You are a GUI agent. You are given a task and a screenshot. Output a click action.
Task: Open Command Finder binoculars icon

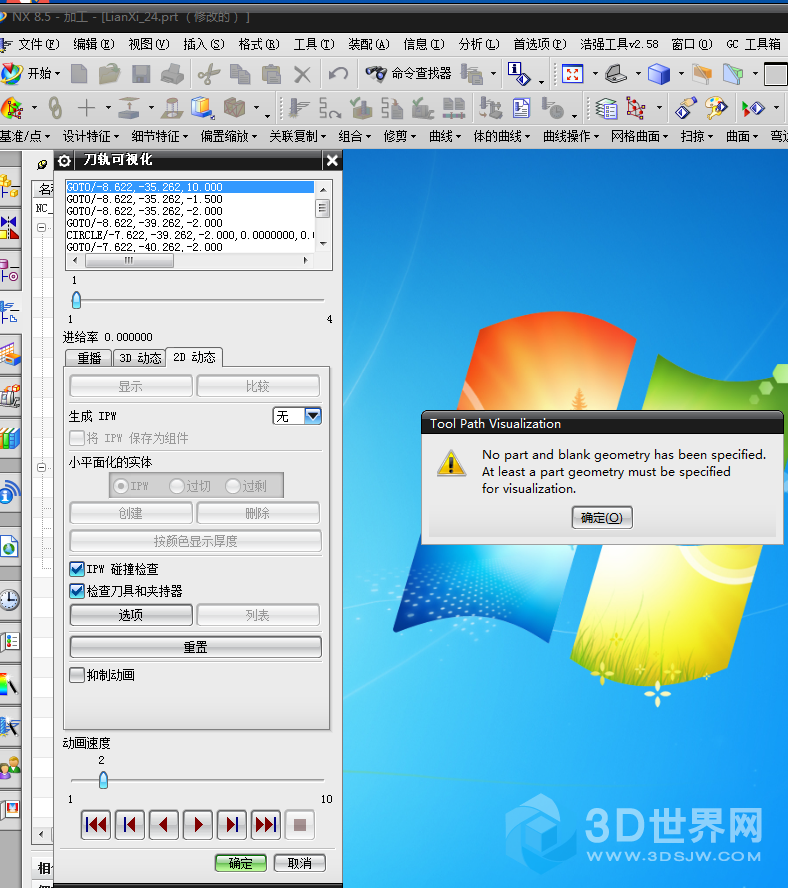(x=376, y=74)
